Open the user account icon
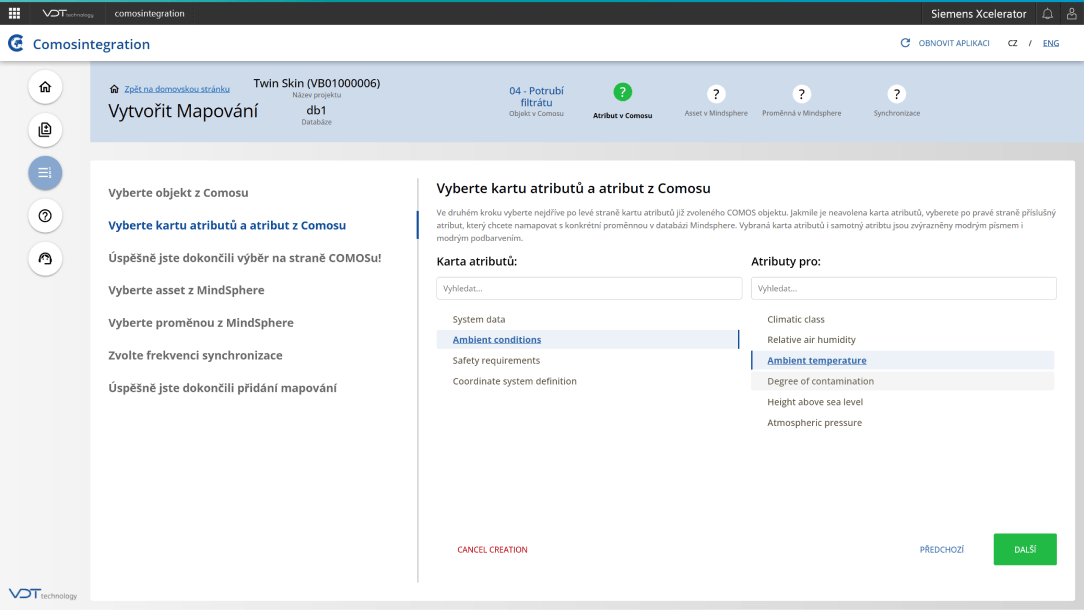Viewport: 1084px width, 610px height. (1071, 13)
